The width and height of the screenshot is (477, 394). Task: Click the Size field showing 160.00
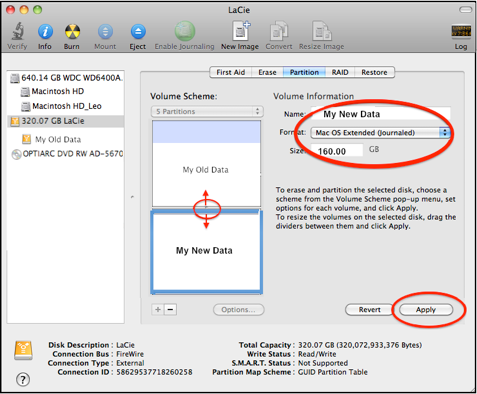pyautogui.click(x=337, y=151)
